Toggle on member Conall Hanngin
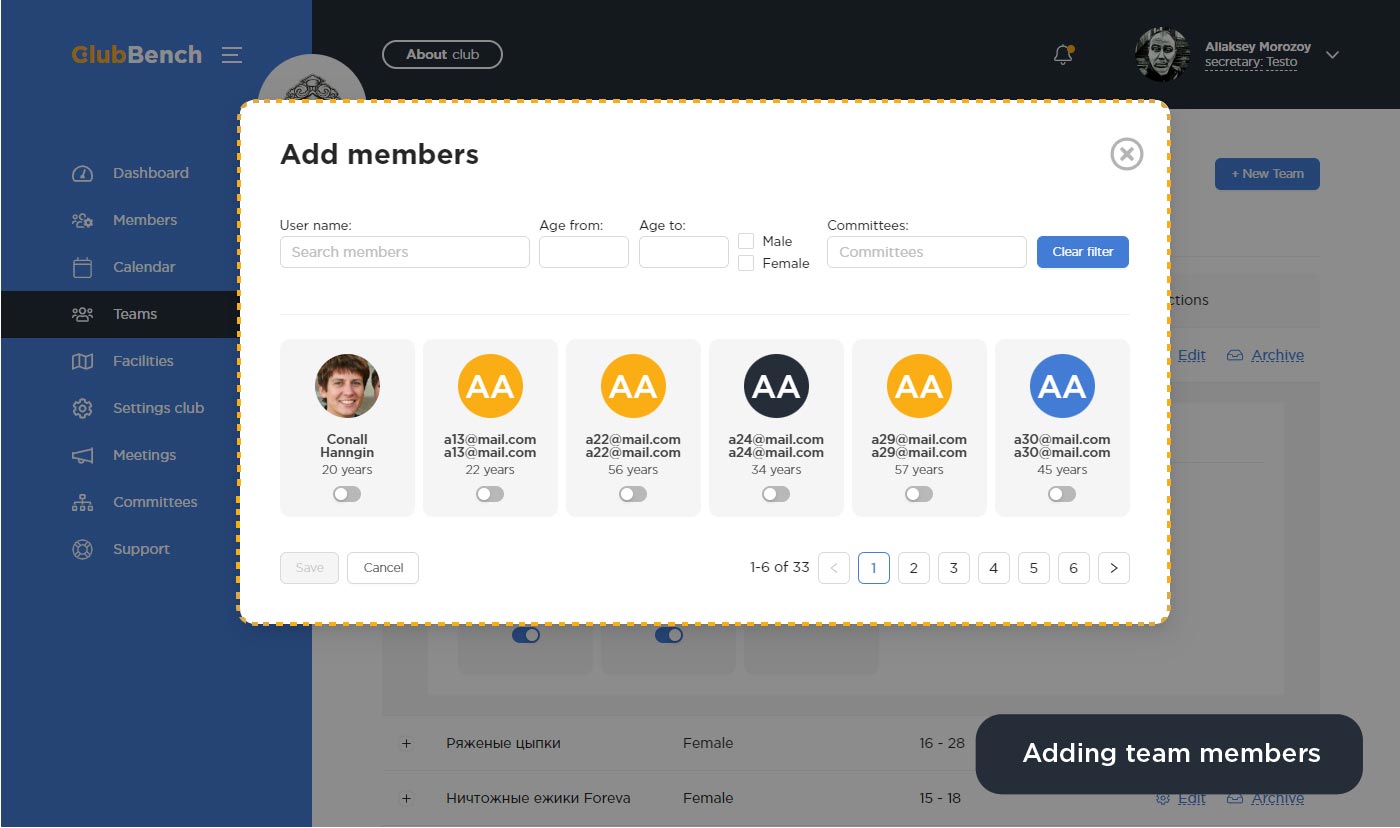The image size is (1400, 828). (x=347, y=494)
